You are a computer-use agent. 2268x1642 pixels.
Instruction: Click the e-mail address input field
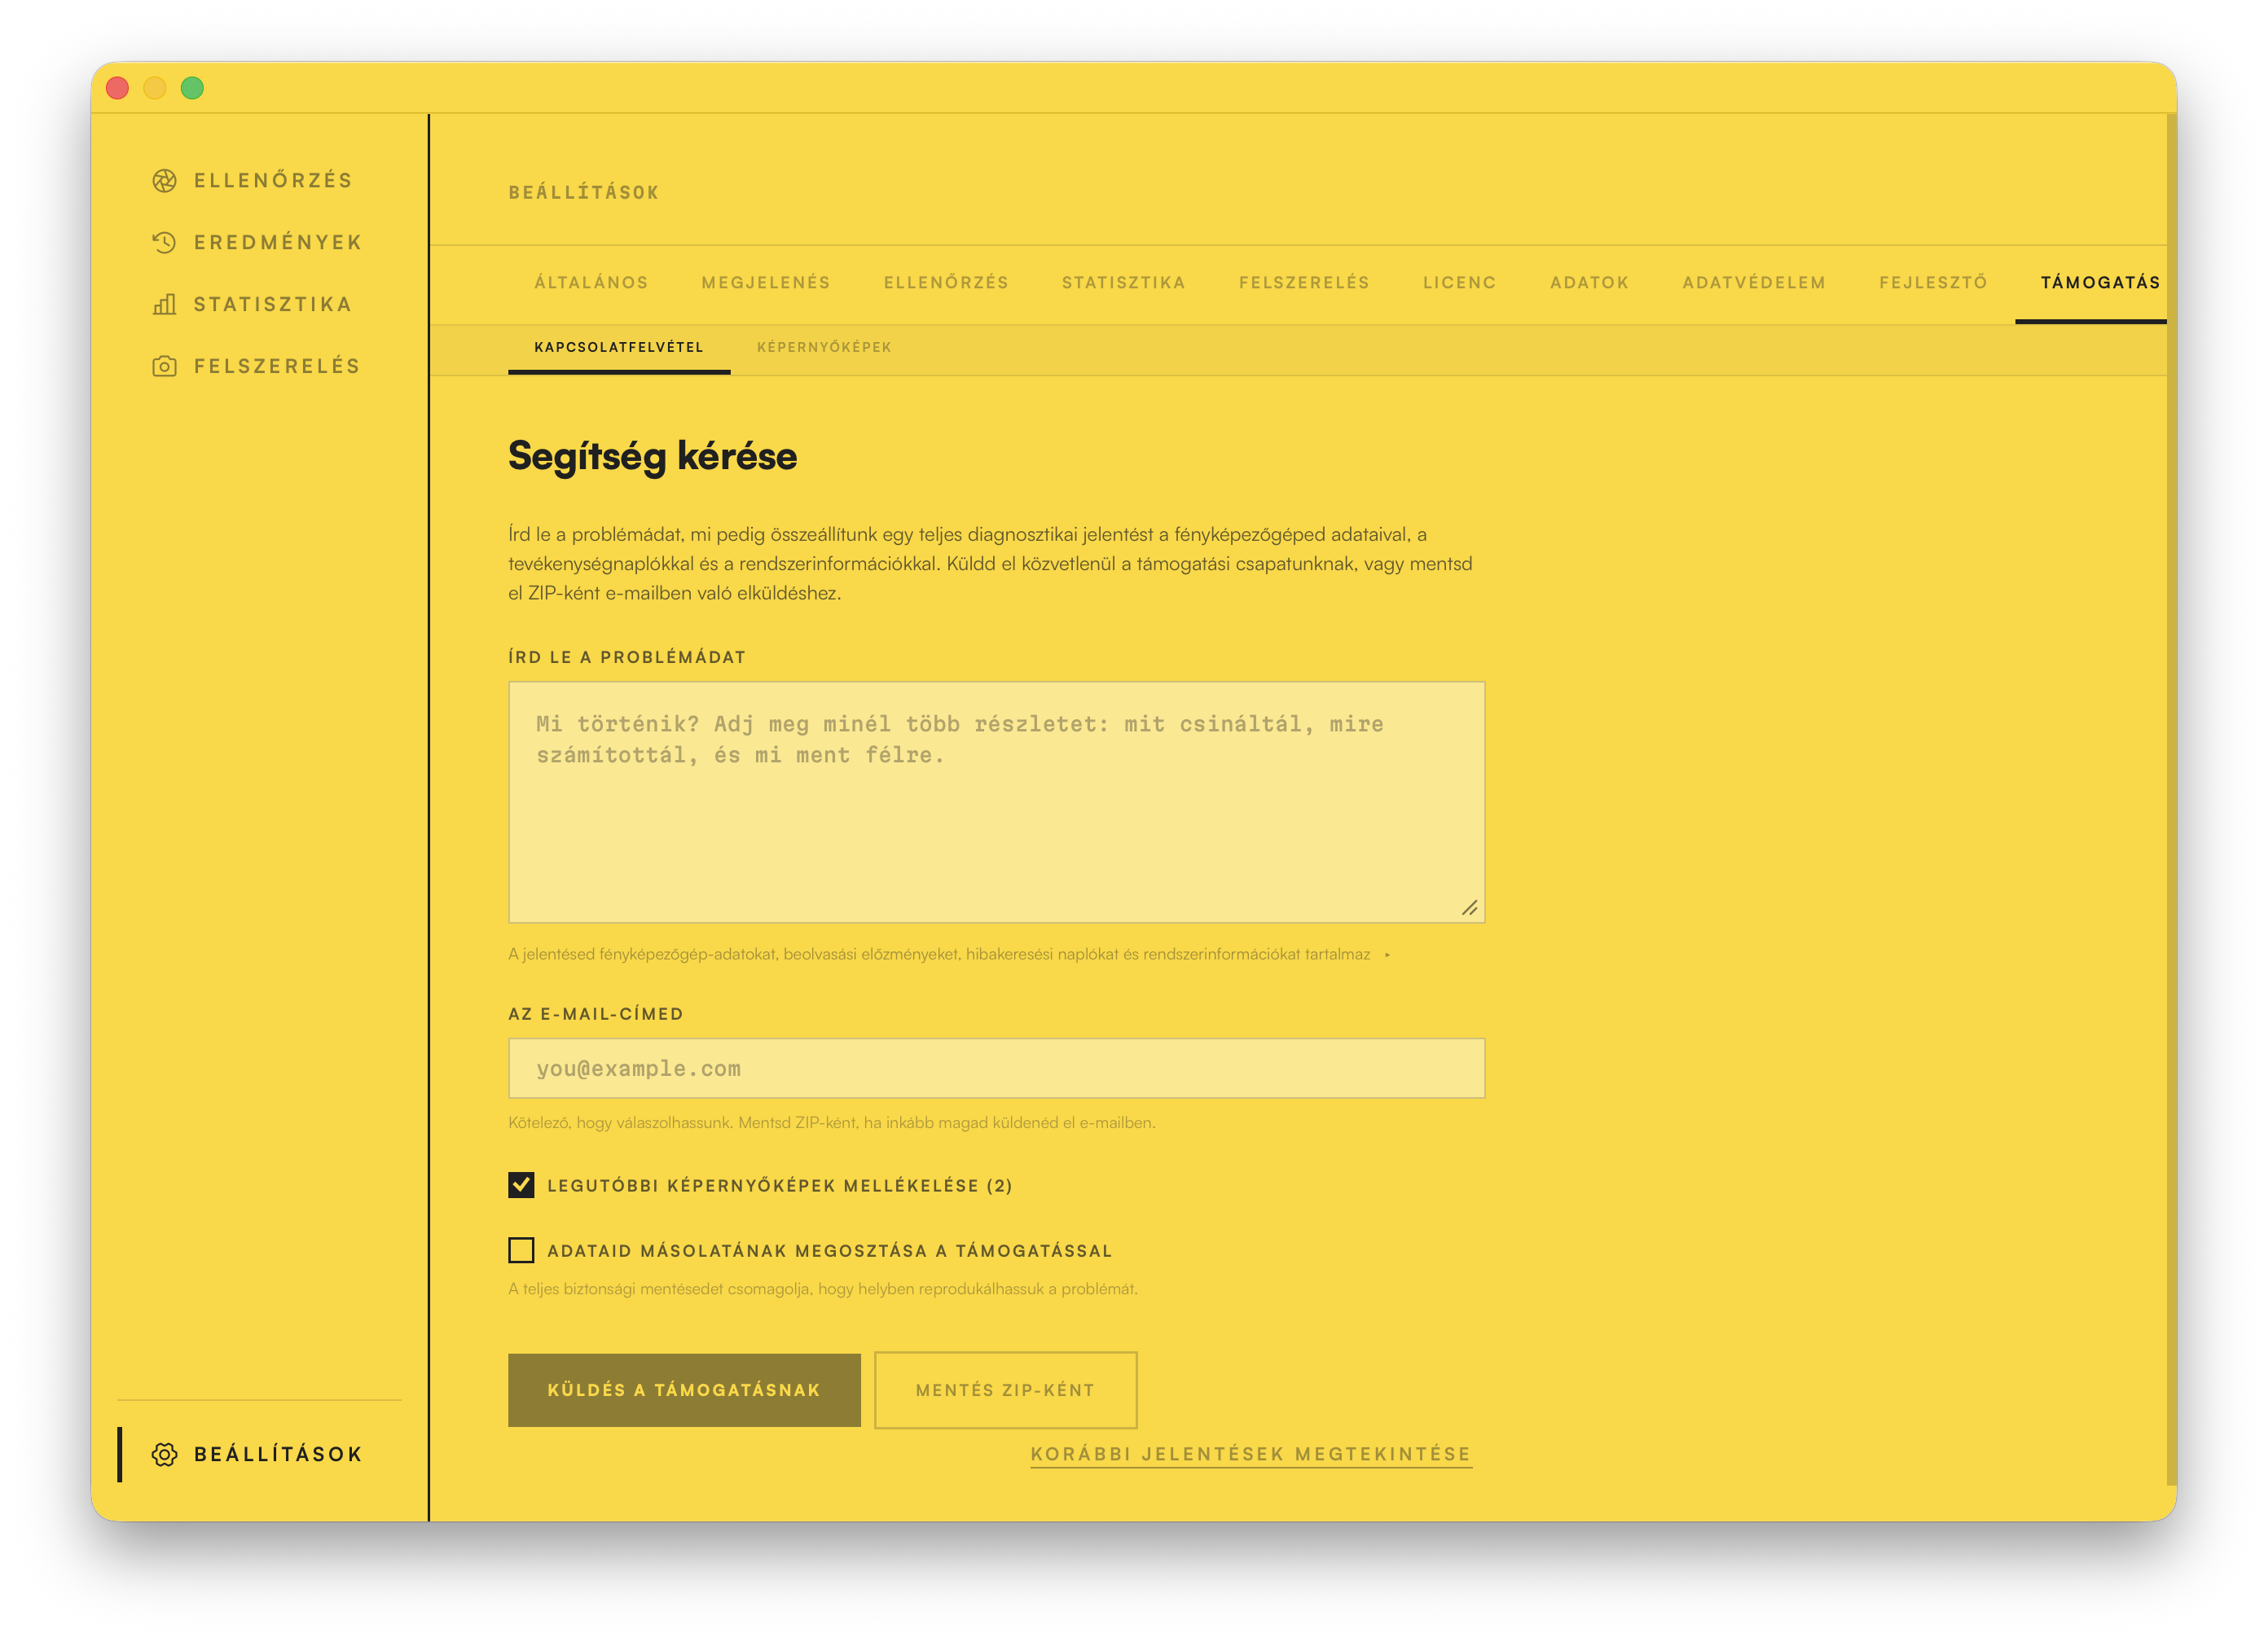tap(996, 1068)
